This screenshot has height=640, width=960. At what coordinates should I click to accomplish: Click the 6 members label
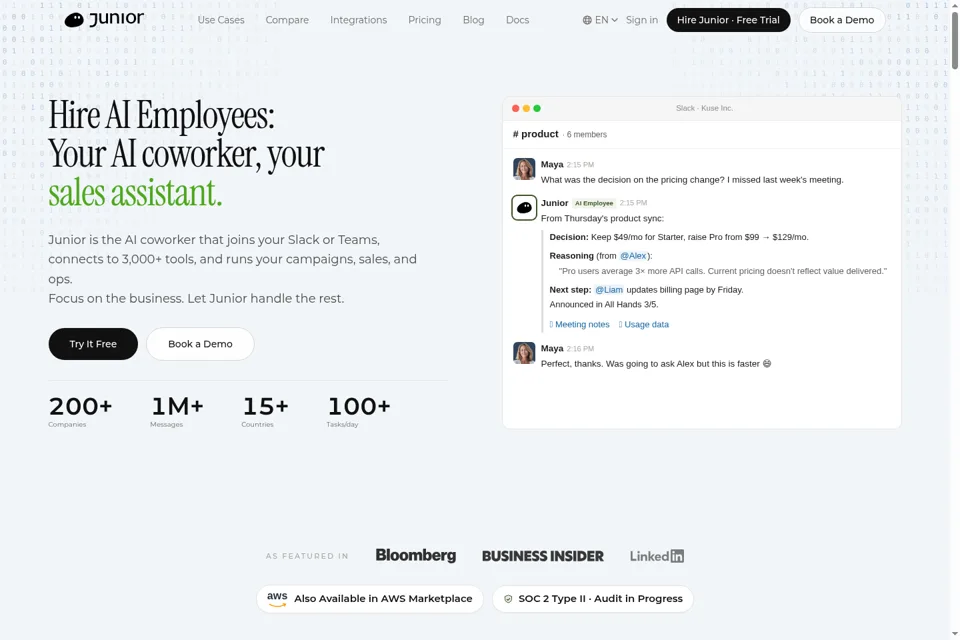[587, 135]
